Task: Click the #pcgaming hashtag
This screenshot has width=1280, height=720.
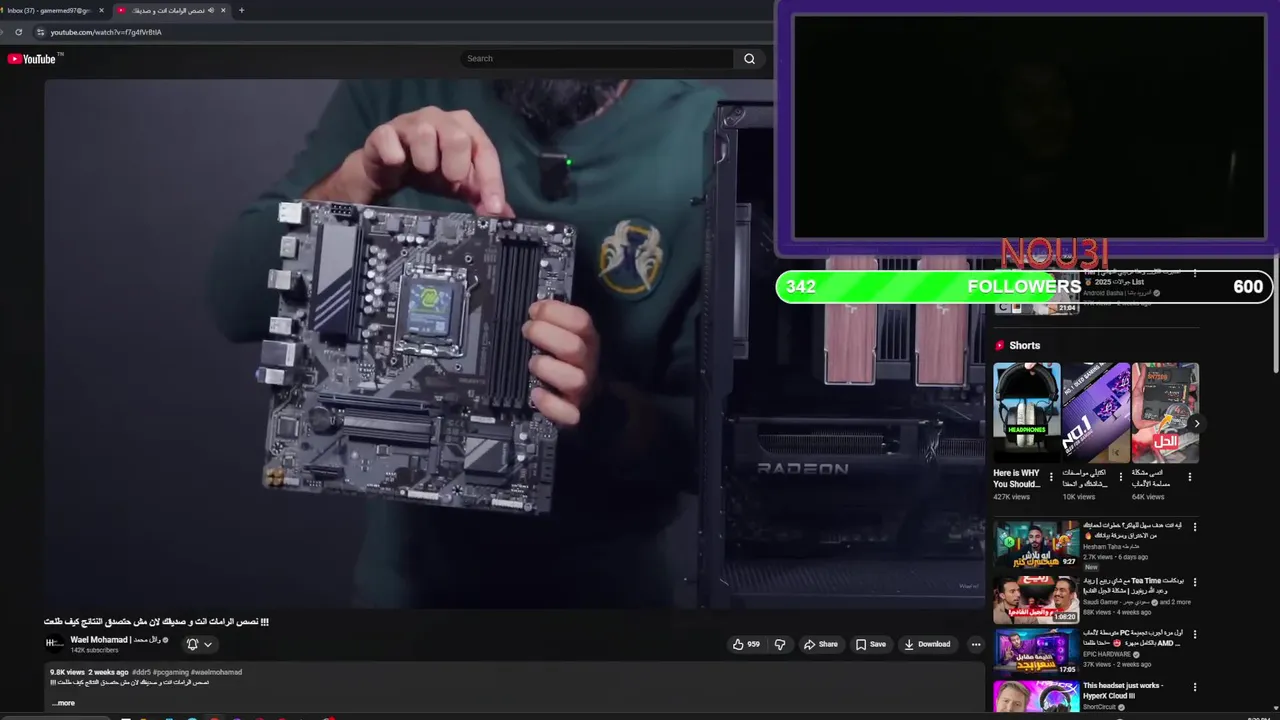Action: point(170,672)
